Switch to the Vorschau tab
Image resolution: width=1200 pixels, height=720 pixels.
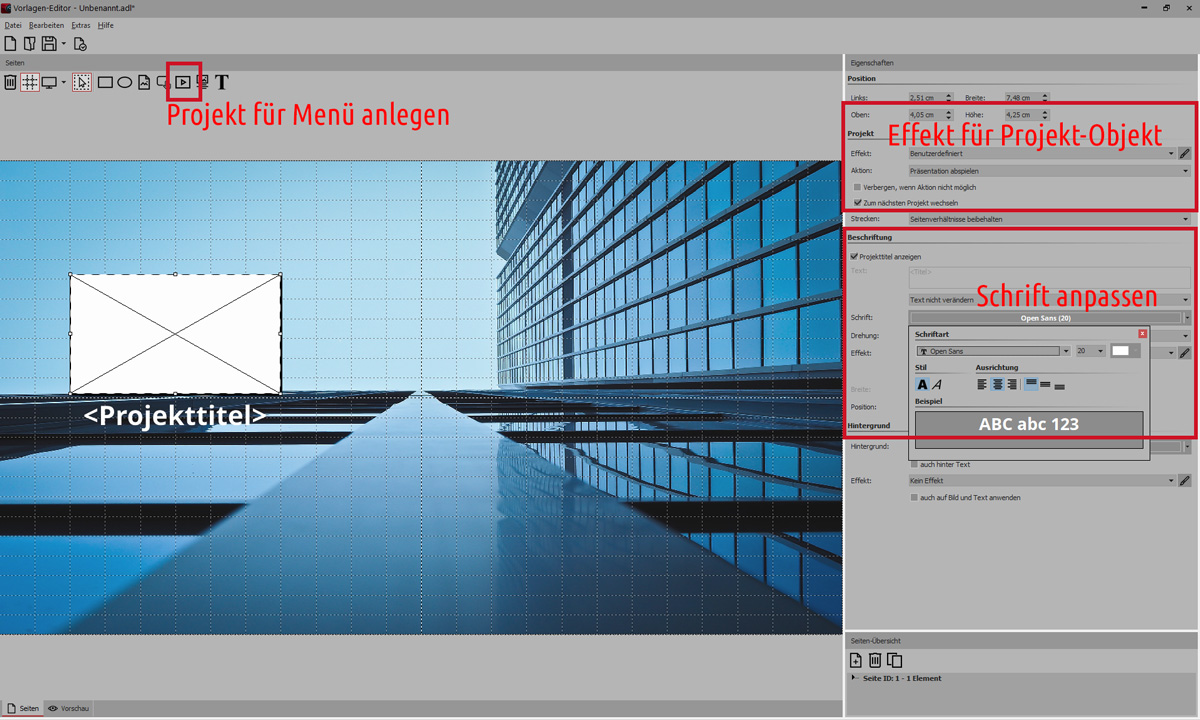click(x=69, y=708)
